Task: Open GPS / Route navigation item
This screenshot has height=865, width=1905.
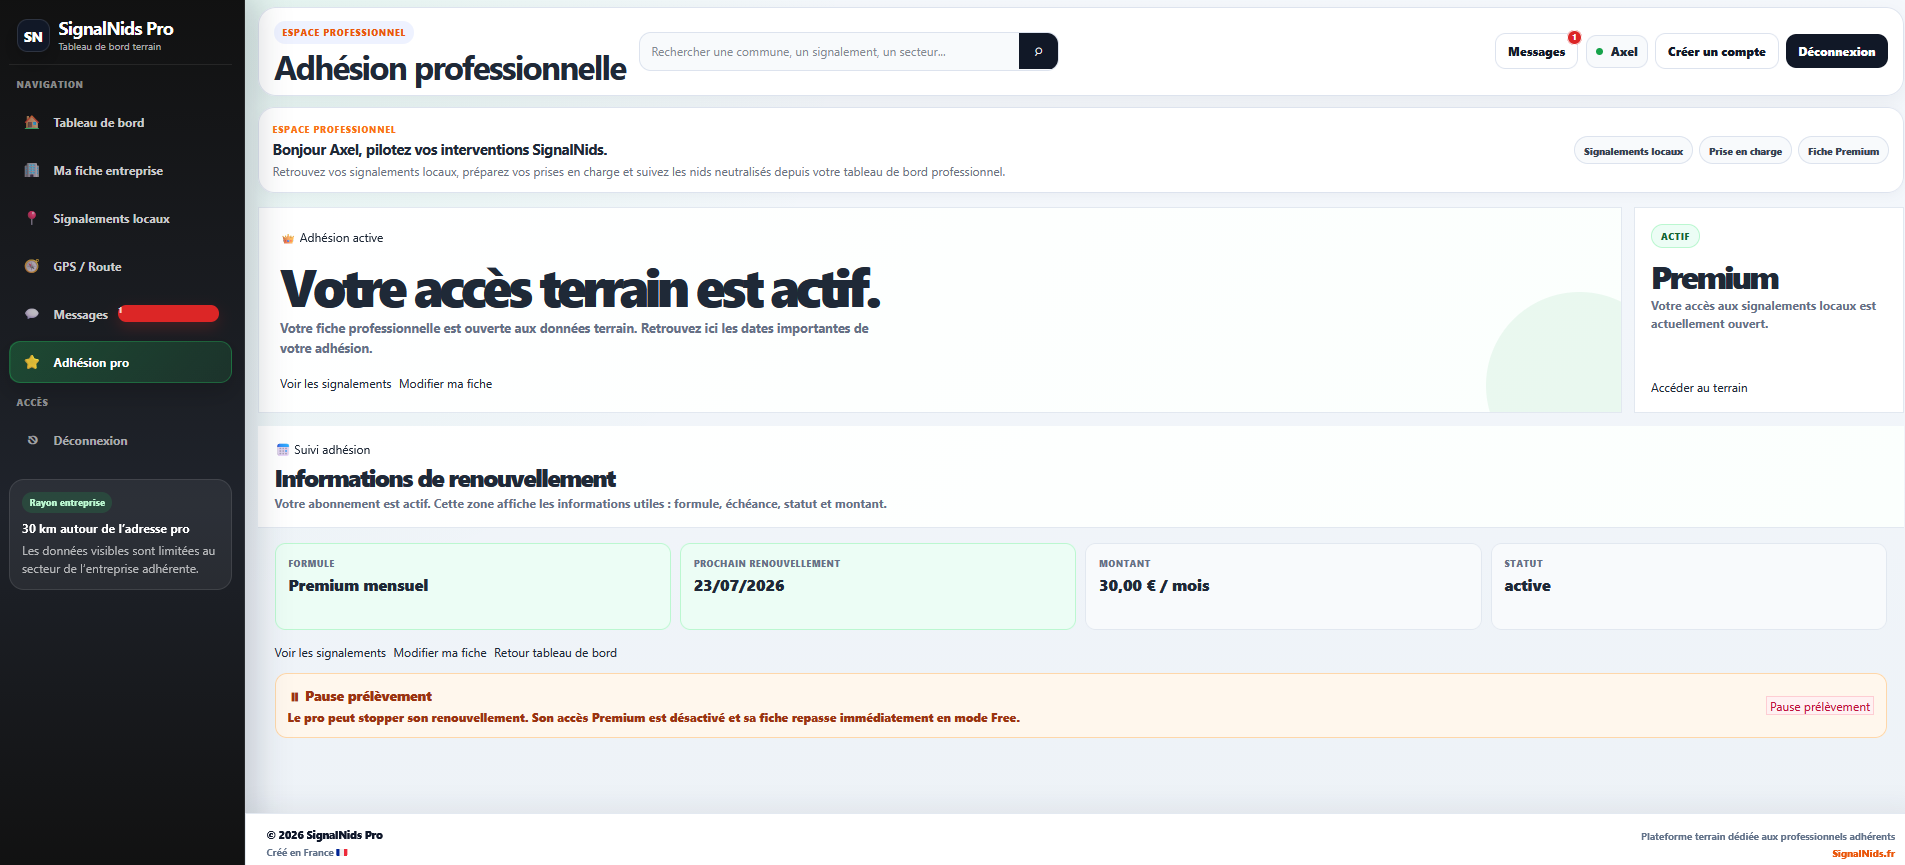Action: pos(120,266)
